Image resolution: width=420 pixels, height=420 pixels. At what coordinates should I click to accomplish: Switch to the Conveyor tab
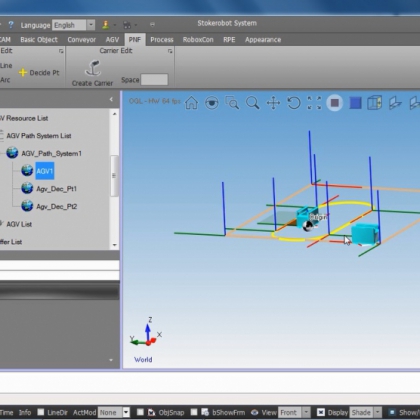tap(82, 40)
